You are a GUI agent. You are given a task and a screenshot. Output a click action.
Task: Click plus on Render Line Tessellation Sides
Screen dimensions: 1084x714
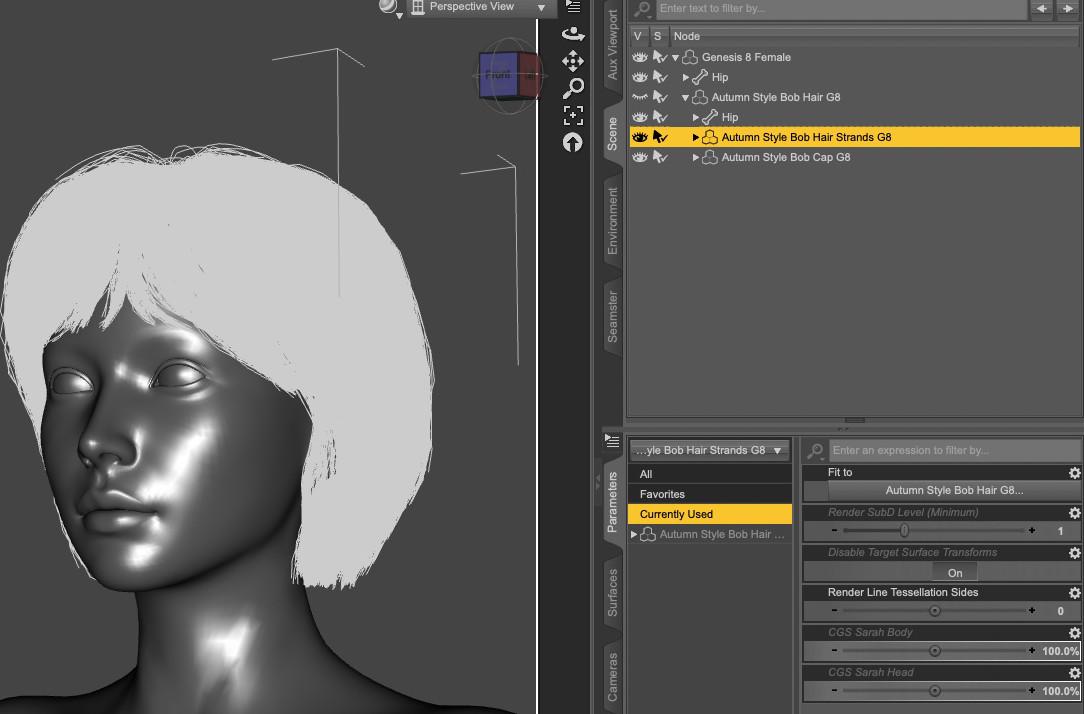(1032, 610)
